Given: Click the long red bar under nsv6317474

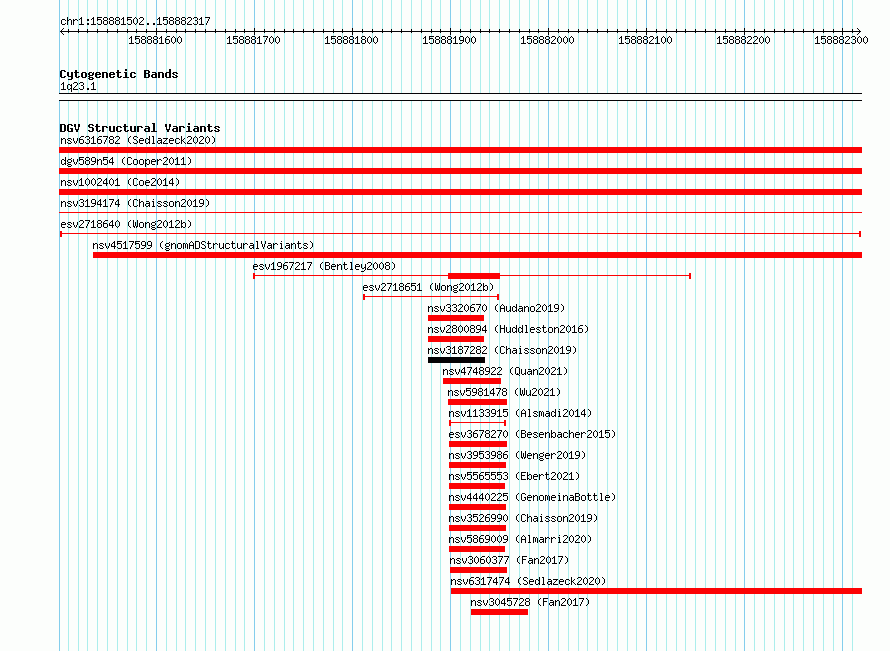Looking at the screenshot, I should click(x=656, y=591).
